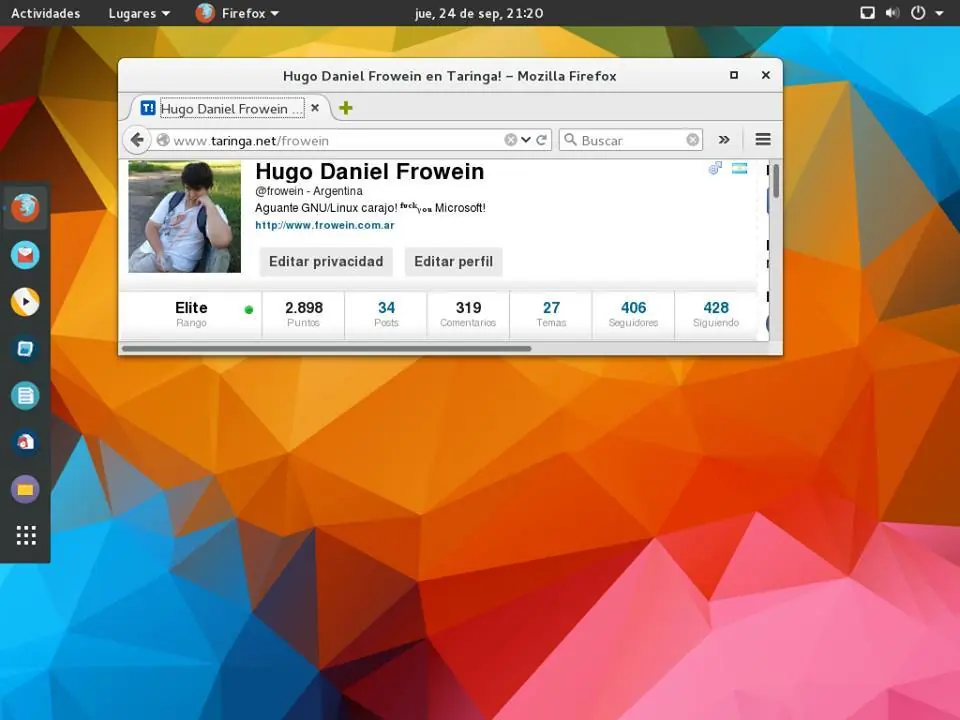Click the display tray icon in top bar
The image size is (960, 720).
pyautogui.click(x=868, y=13)
